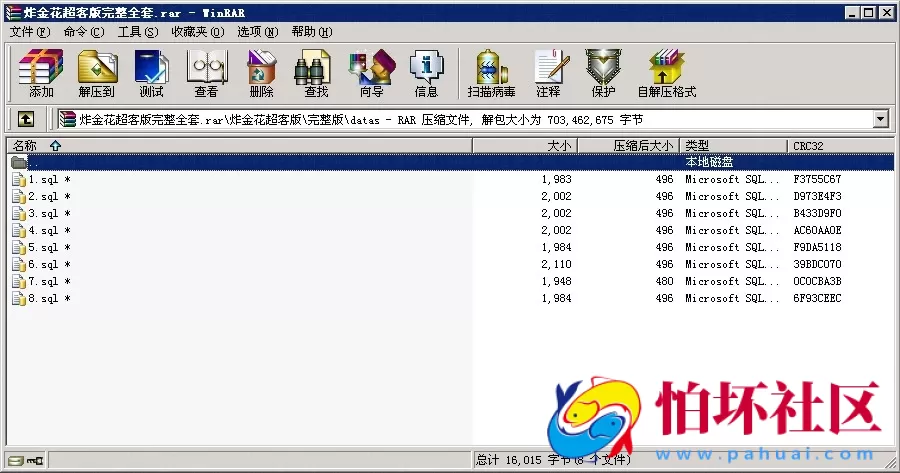Viewport: 900px width, 473px height.
Task: Click the WinRAR title bar app icon
Action: (13, 12)
